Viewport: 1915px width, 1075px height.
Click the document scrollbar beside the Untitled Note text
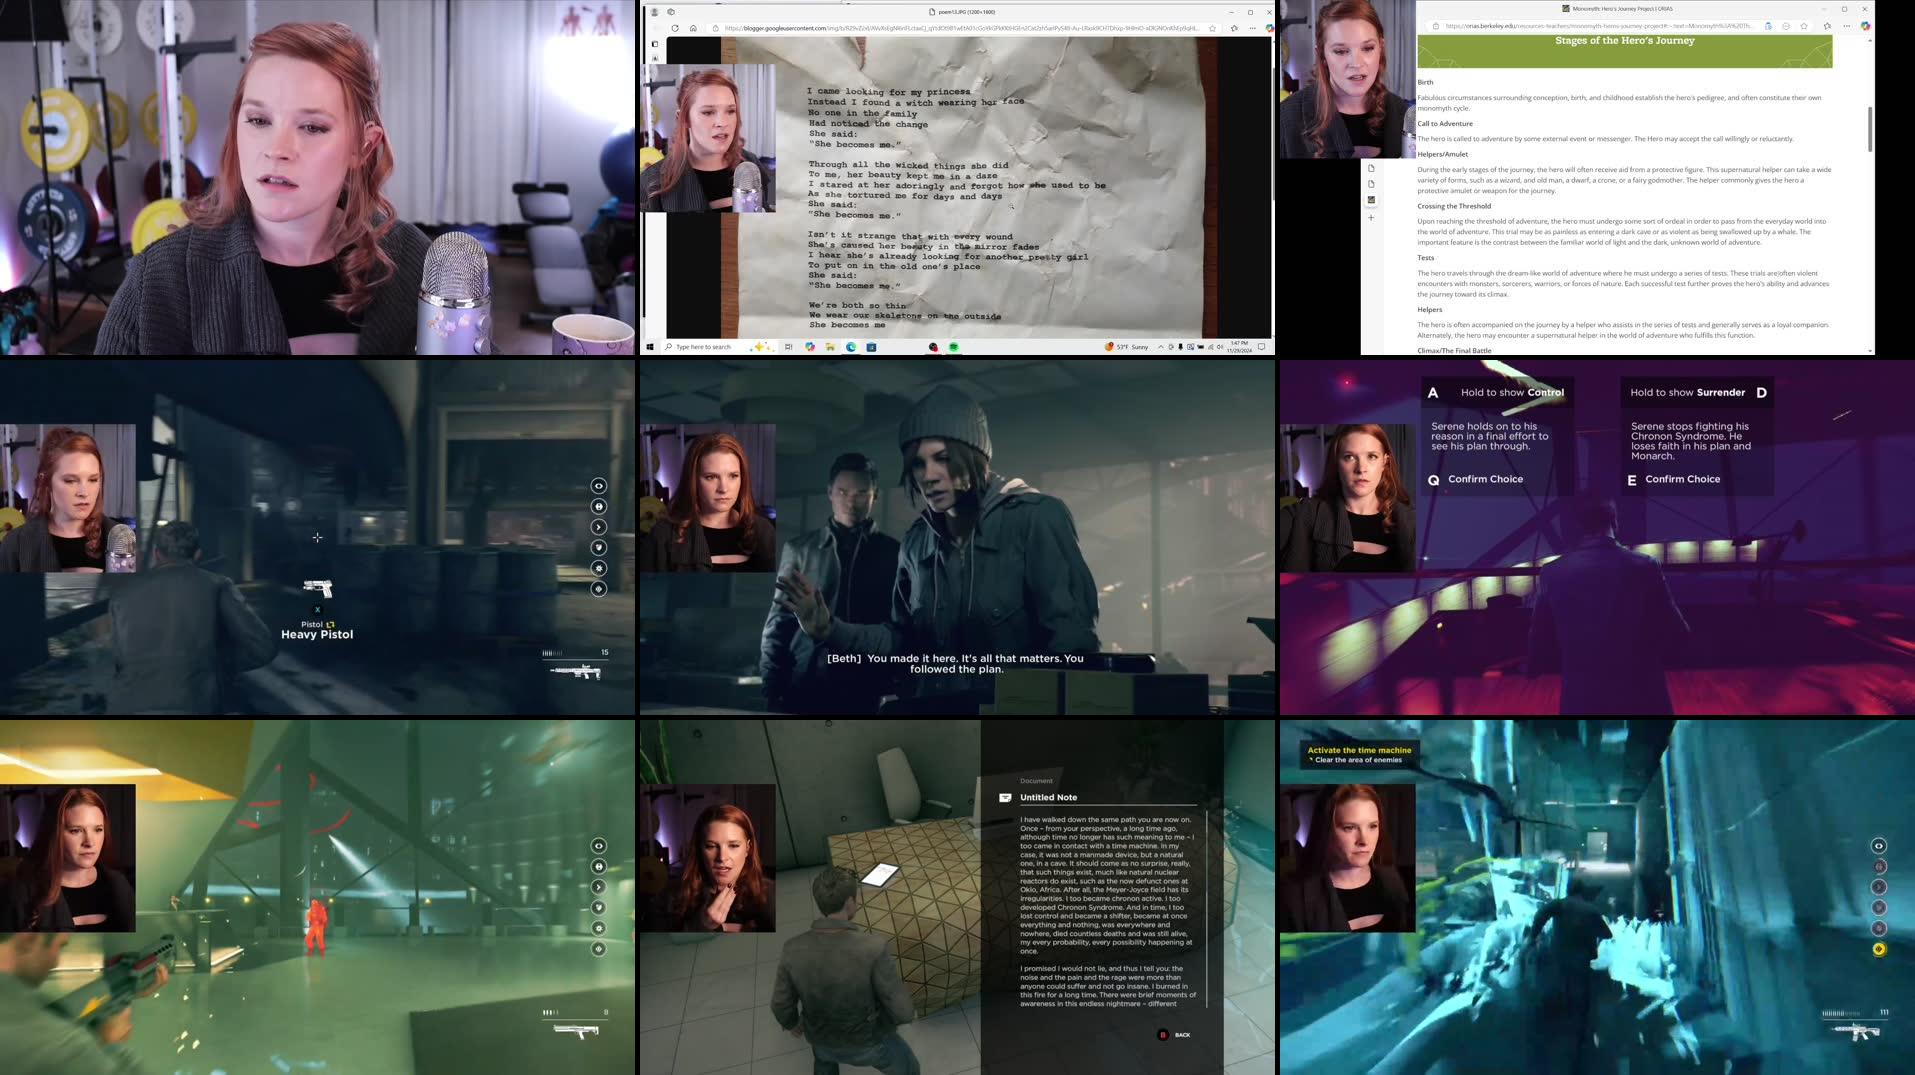pyautogui.click(x=1207, y=908)
